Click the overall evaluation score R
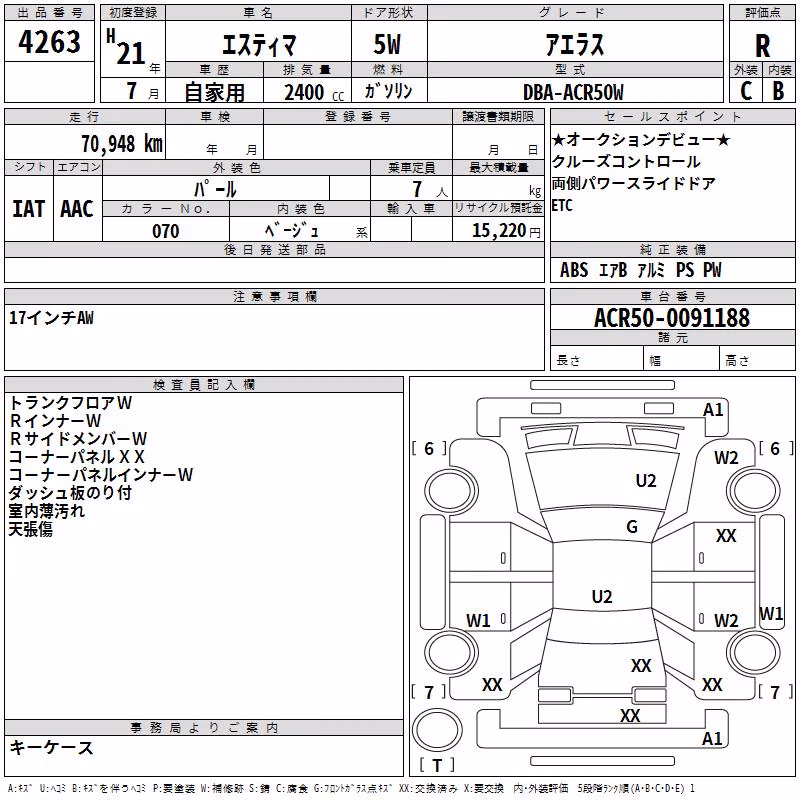This screenshot has height=800, width=800. click(762, 46)
